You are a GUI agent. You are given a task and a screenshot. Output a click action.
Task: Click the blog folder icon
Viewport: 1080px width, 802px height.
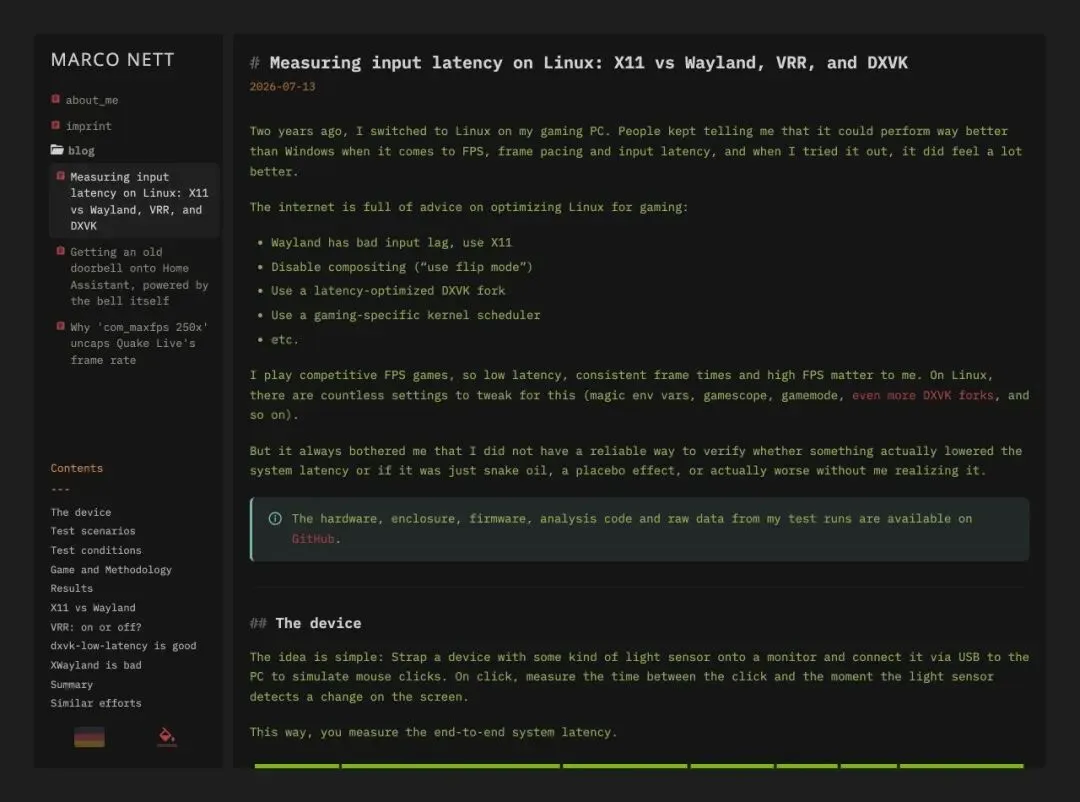(57, 150)
